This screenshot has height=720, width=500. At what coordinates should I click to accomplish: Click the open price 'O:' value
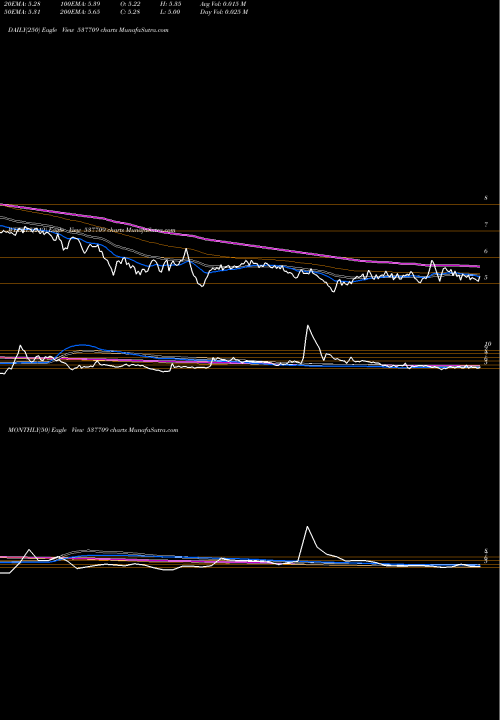pyautogui.click(x=130, y=4)
